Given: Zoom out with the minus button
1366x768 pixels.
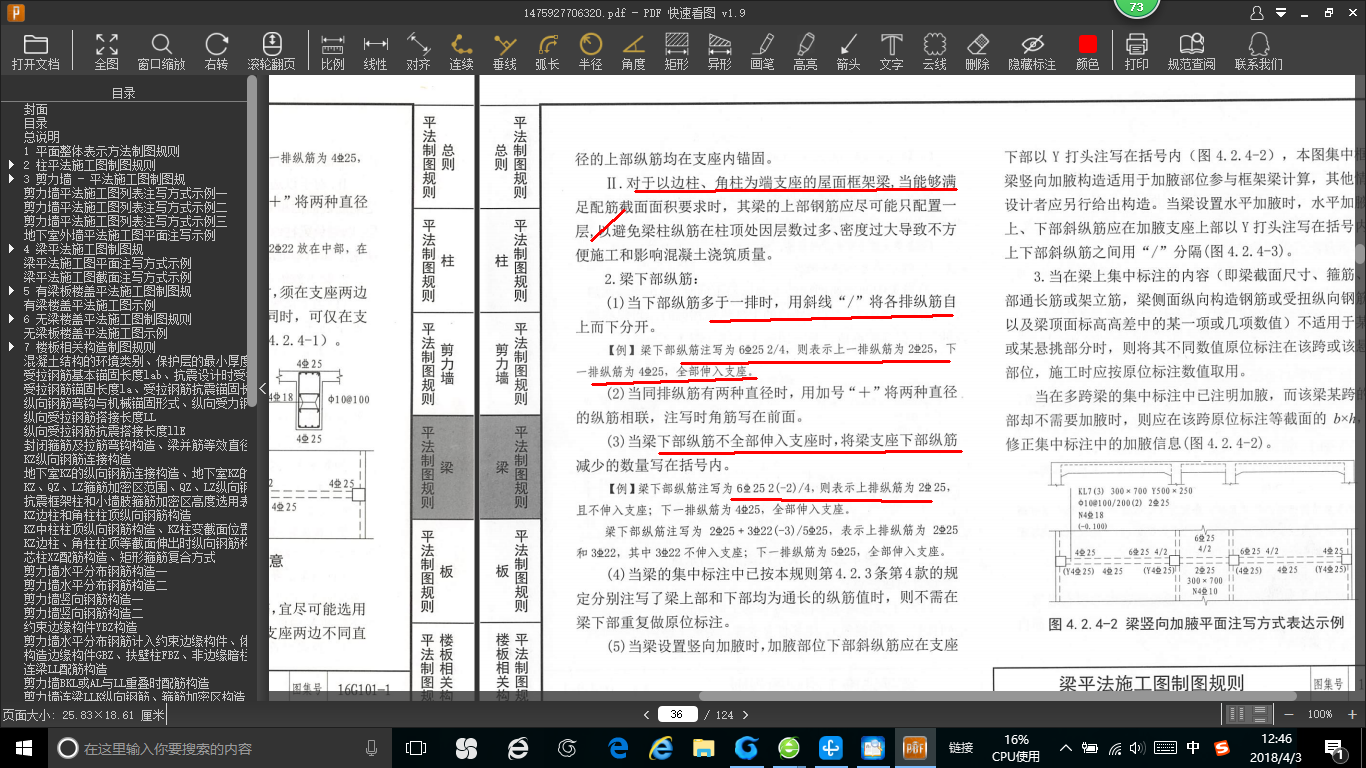Looking at the screenshot, I should point(1290,714).
